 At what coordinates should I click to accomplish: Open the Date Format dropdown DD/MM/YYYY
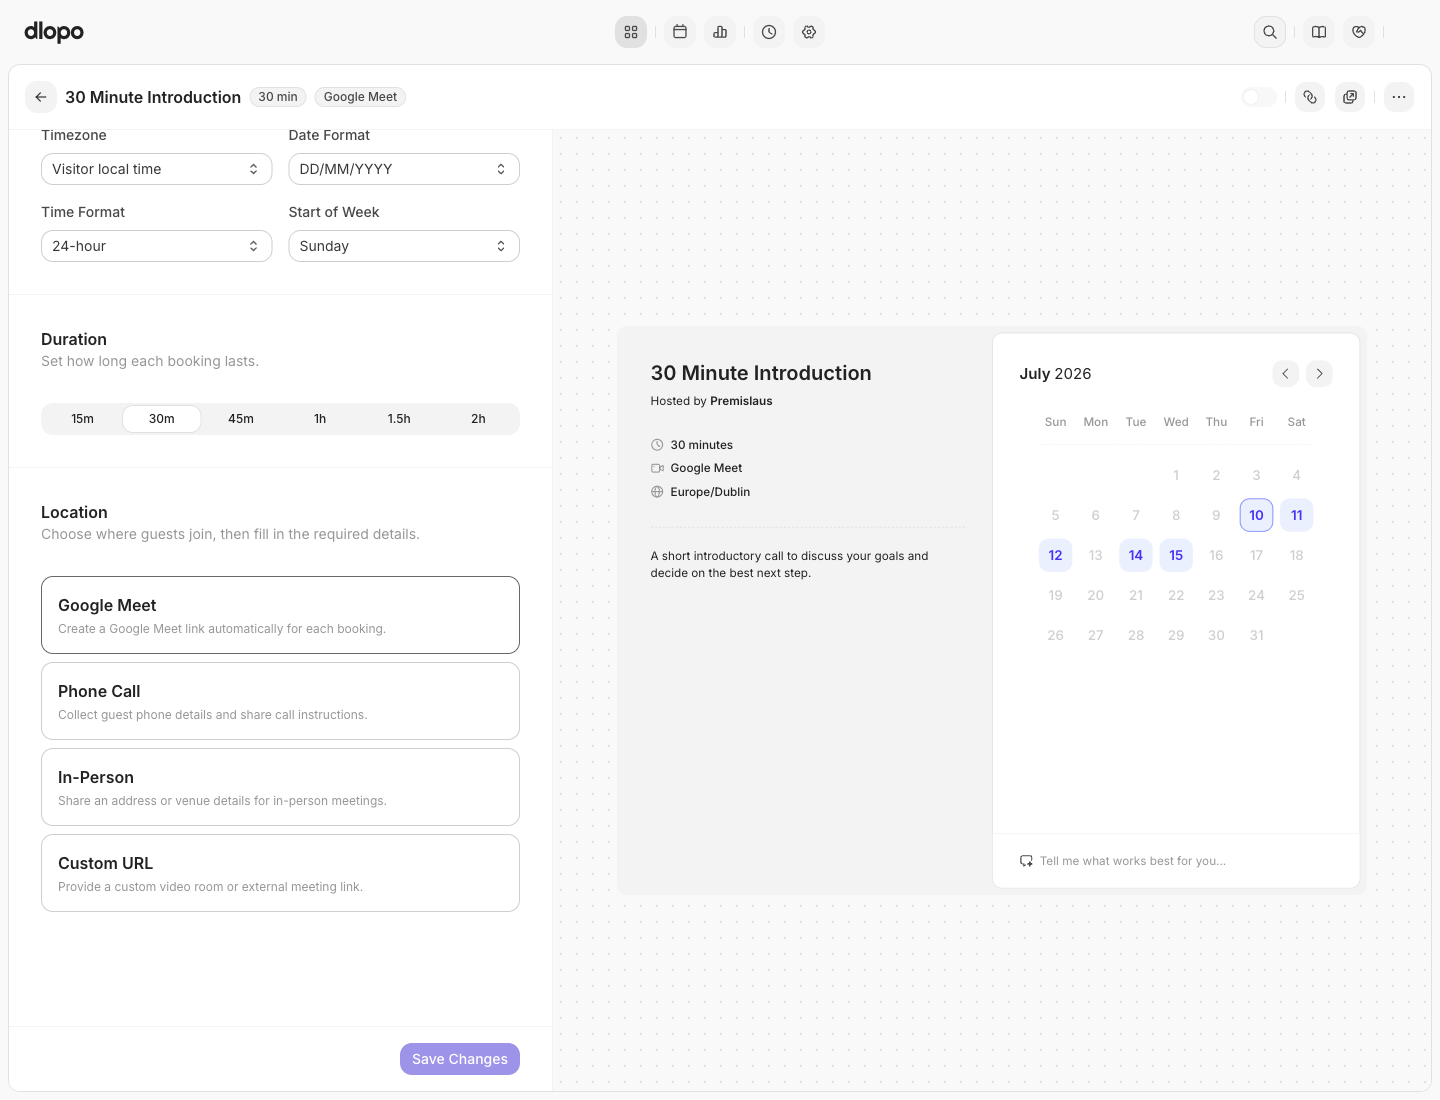tap(404, 169)
